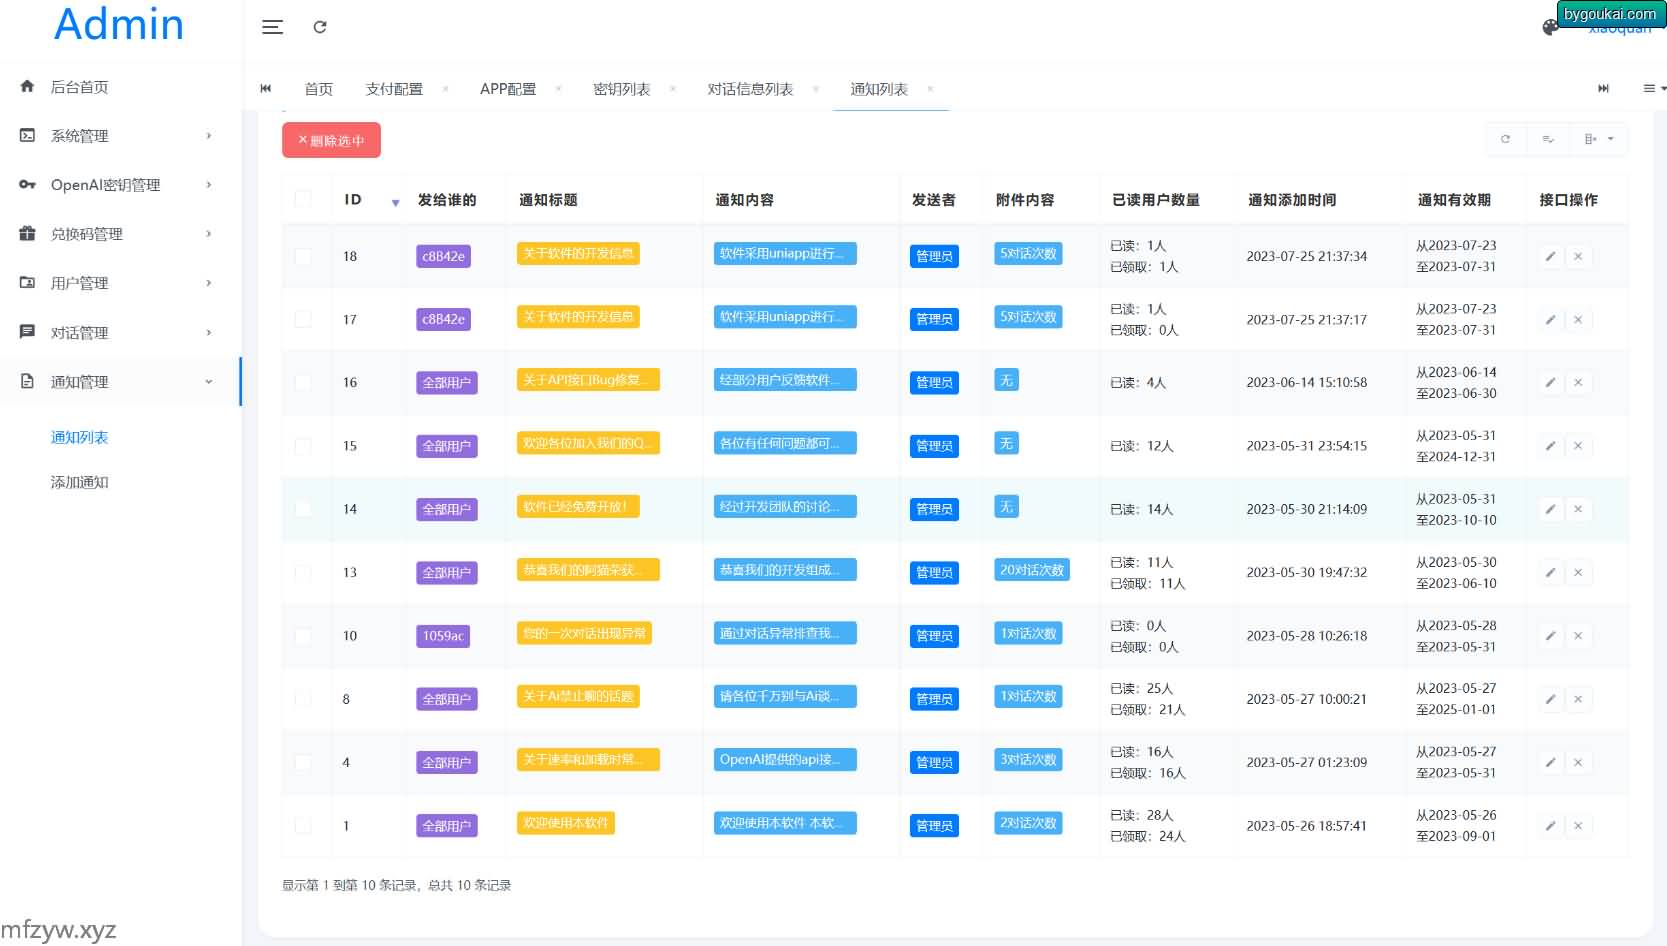This screenshot has width=1667, height=946.
Task: Expand the 系统管理 sidebar menu
Action: click(x=115, y=136)
